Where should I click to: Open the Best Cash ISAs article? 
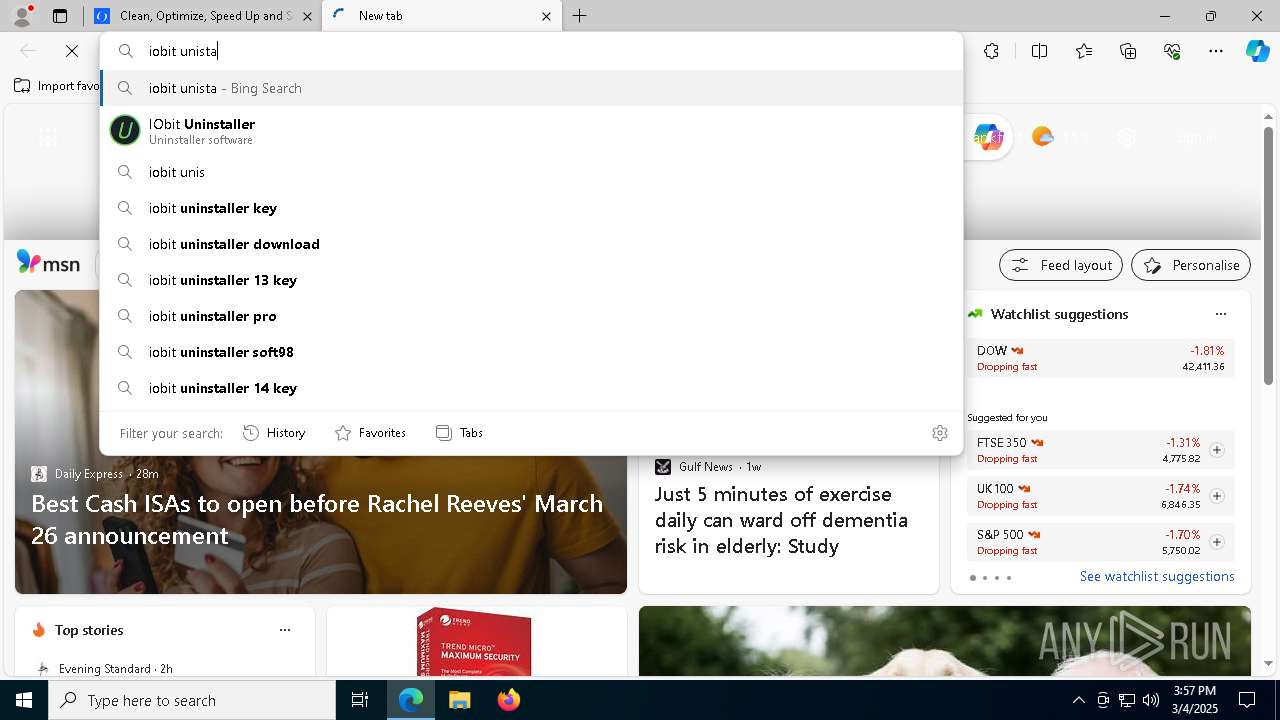tap(317, 519)
